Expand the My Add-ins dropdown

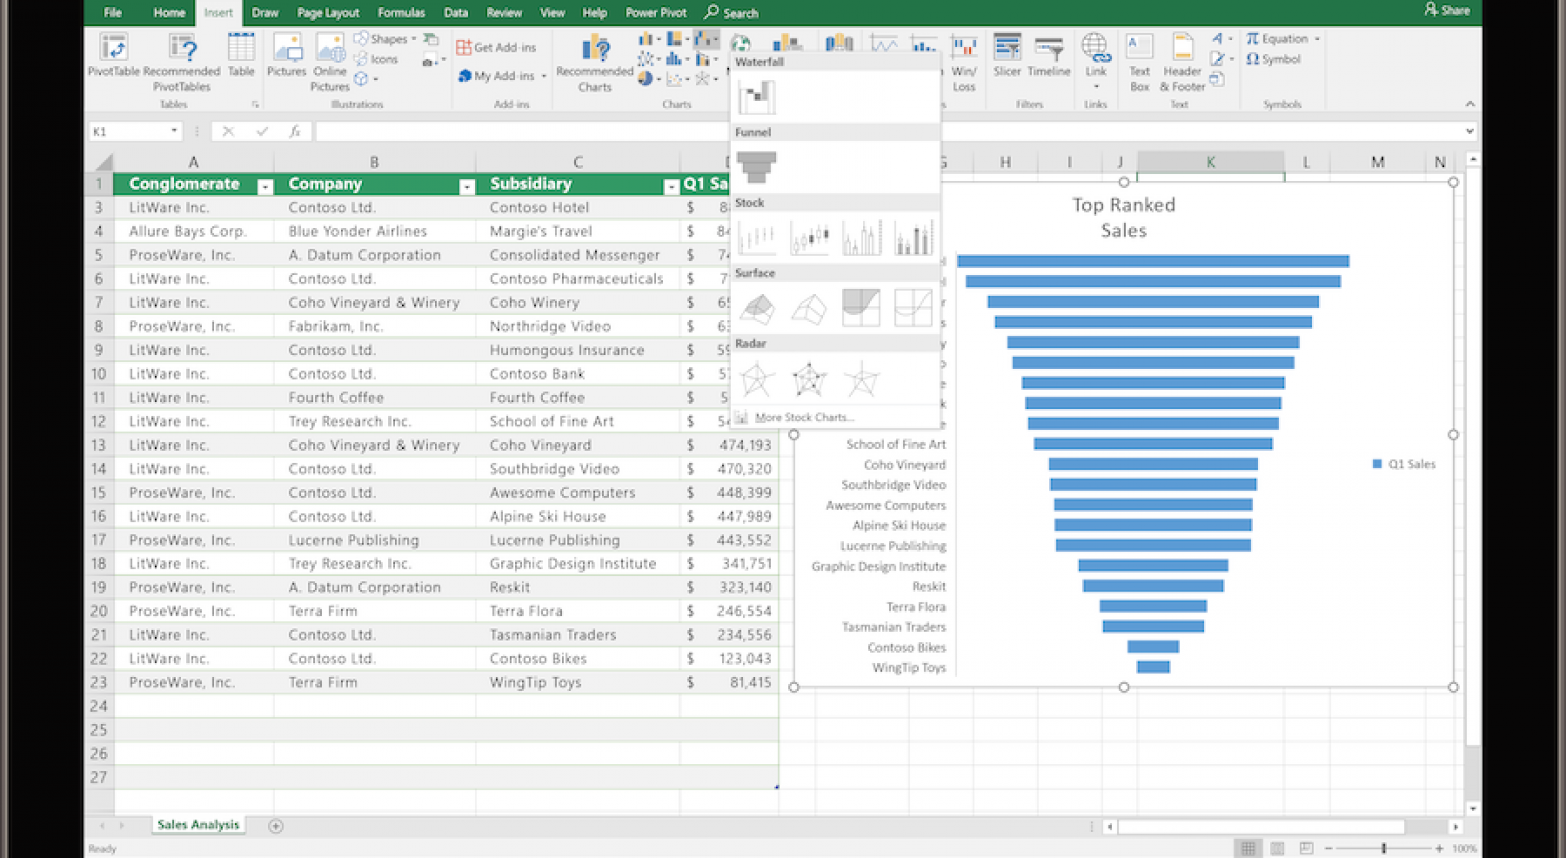point(544,76)
